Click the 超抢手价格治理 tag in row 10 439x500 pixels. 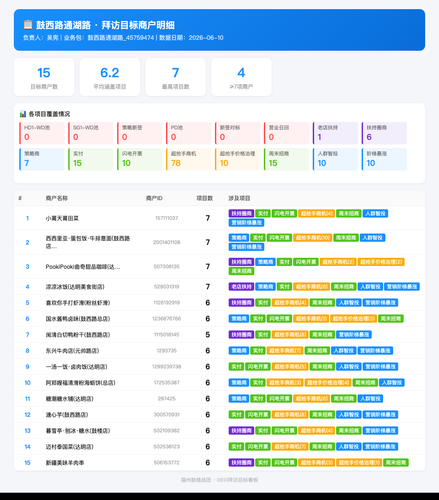328,383
